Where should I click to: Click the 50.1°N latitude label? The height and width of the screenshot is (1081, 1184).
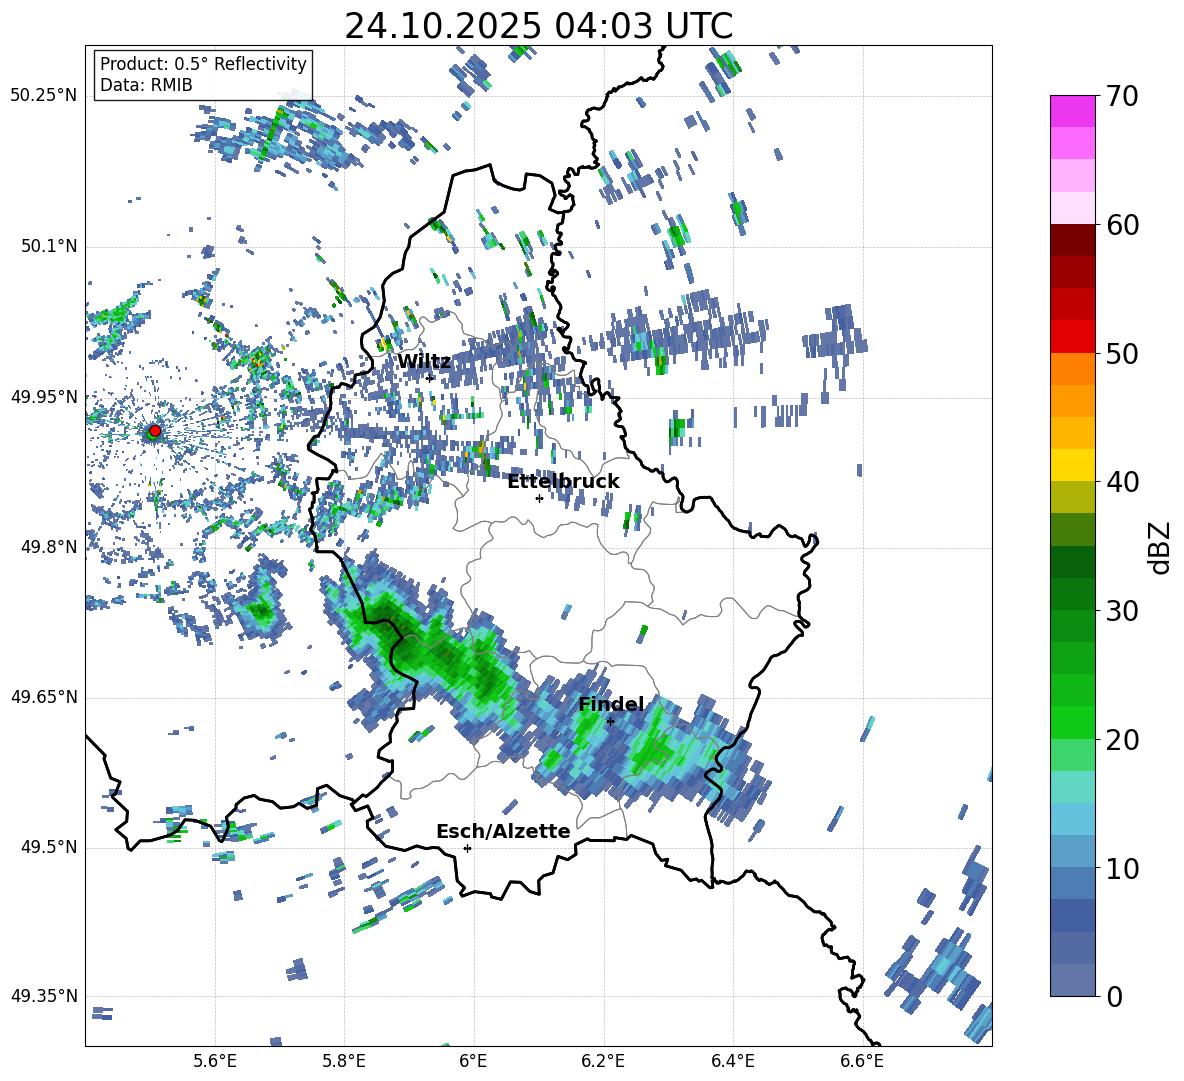coord(49,246)
